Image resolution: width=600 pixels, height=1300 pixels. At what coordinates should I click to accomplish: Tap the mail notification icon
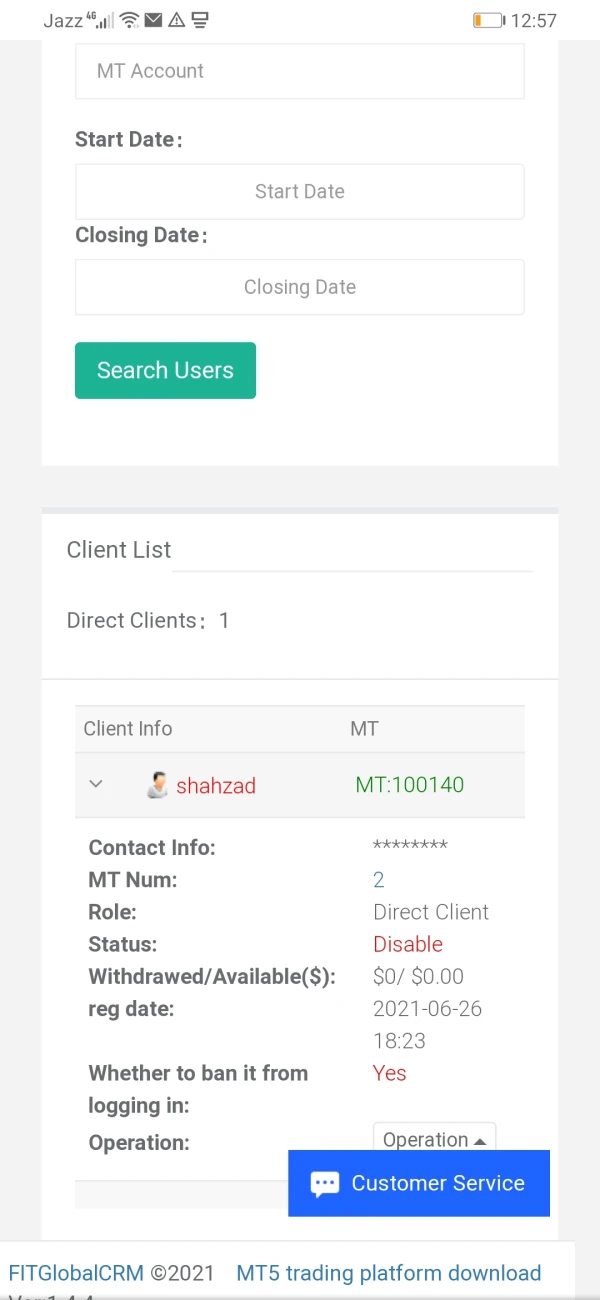click(x=153, y=20)
